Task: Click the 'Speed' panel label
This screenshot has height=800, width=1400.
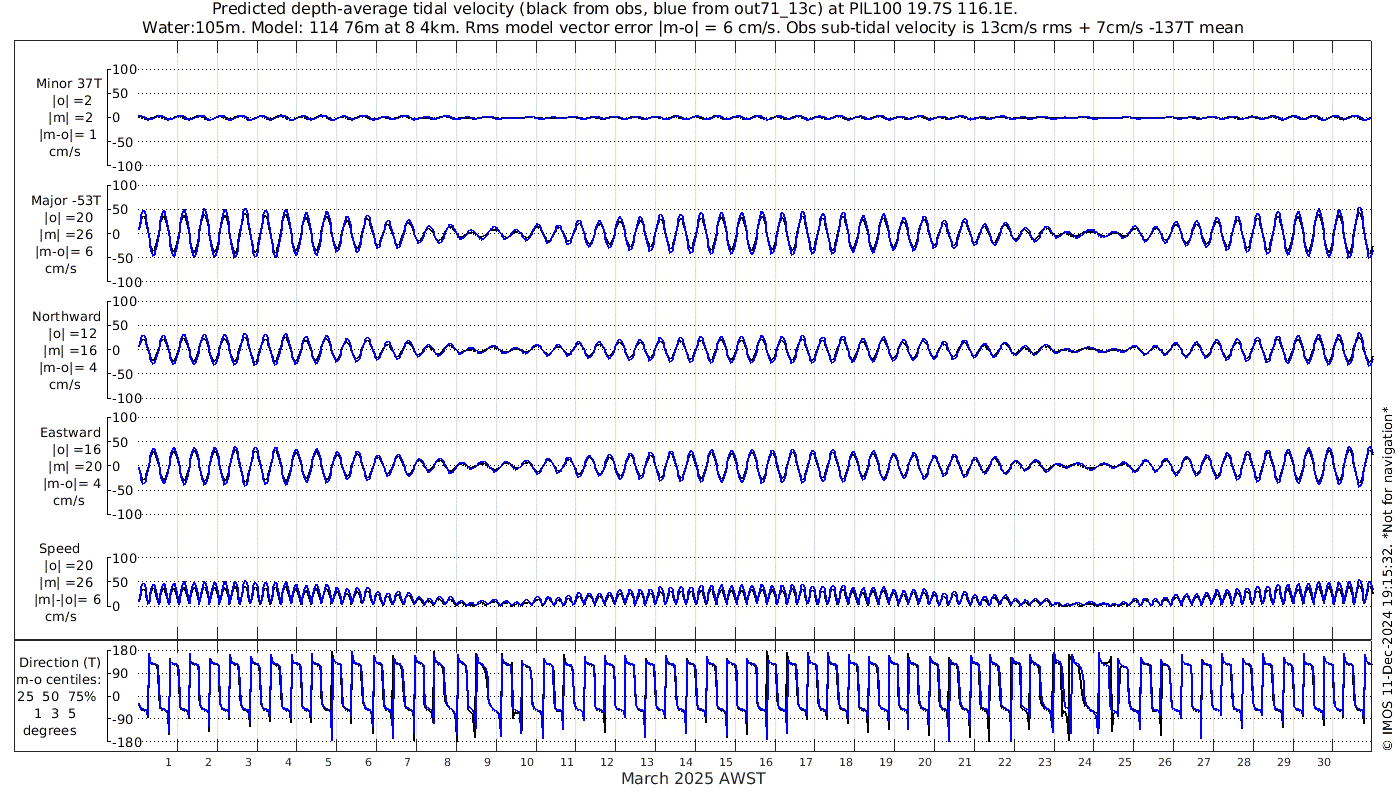Action: (x=60, y=549)
